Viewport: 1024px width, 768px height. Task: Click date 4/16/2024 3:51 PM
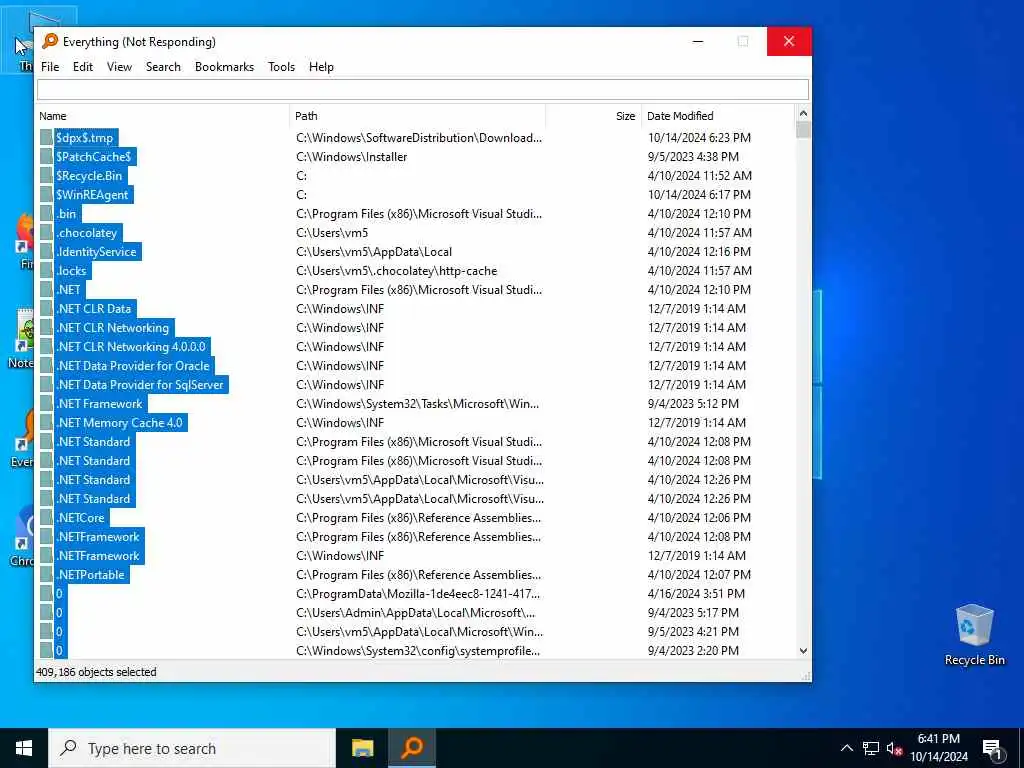pyautogui.click(x=696, y=594)
